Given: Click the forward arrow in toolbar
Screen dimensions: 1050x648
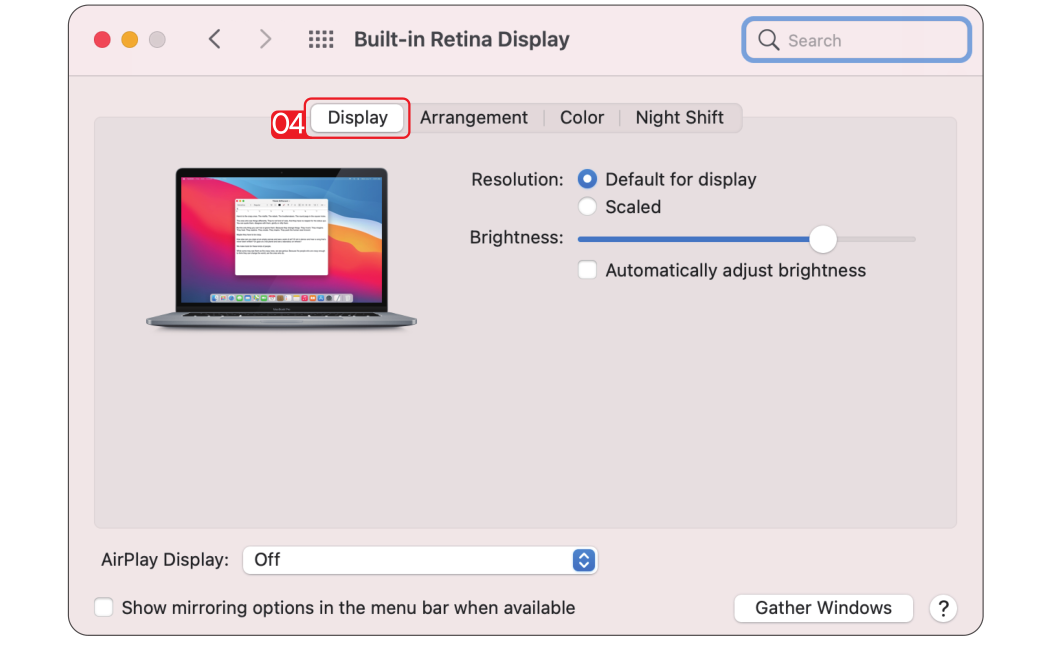Looking at the screenshot, I should pyautogui.click(x=265, y=40).
